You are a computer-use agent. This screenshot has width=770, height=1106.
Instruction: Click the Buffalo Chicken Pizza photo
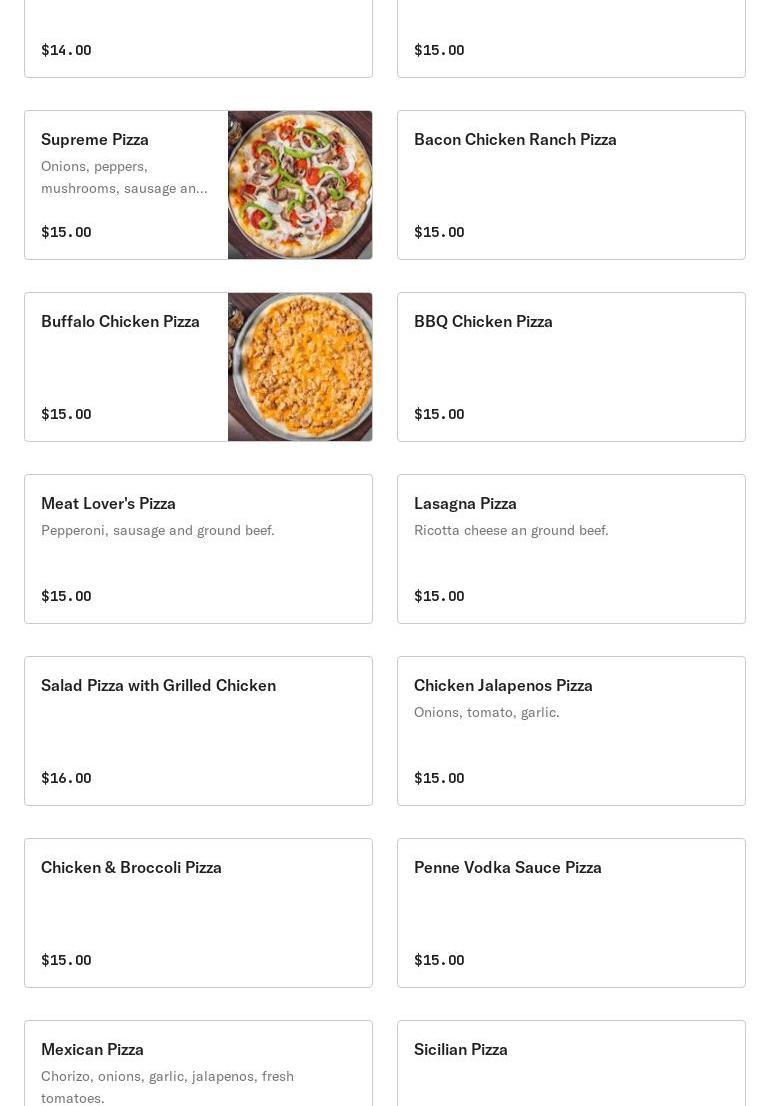pyautogui.click(x=300, y=367)
